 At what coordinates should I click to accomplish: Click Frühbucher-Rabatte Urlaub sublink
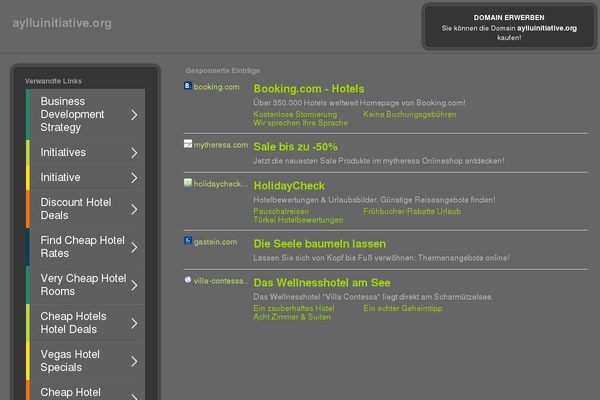412,211
